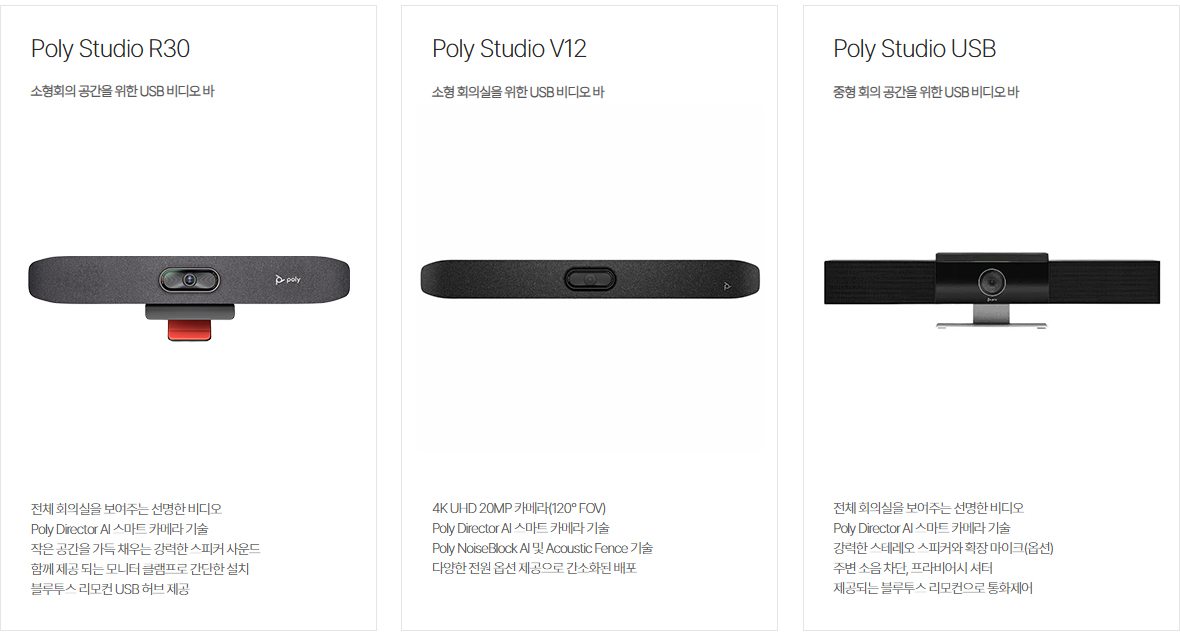Select the Poly Studio USB product image

992,290
